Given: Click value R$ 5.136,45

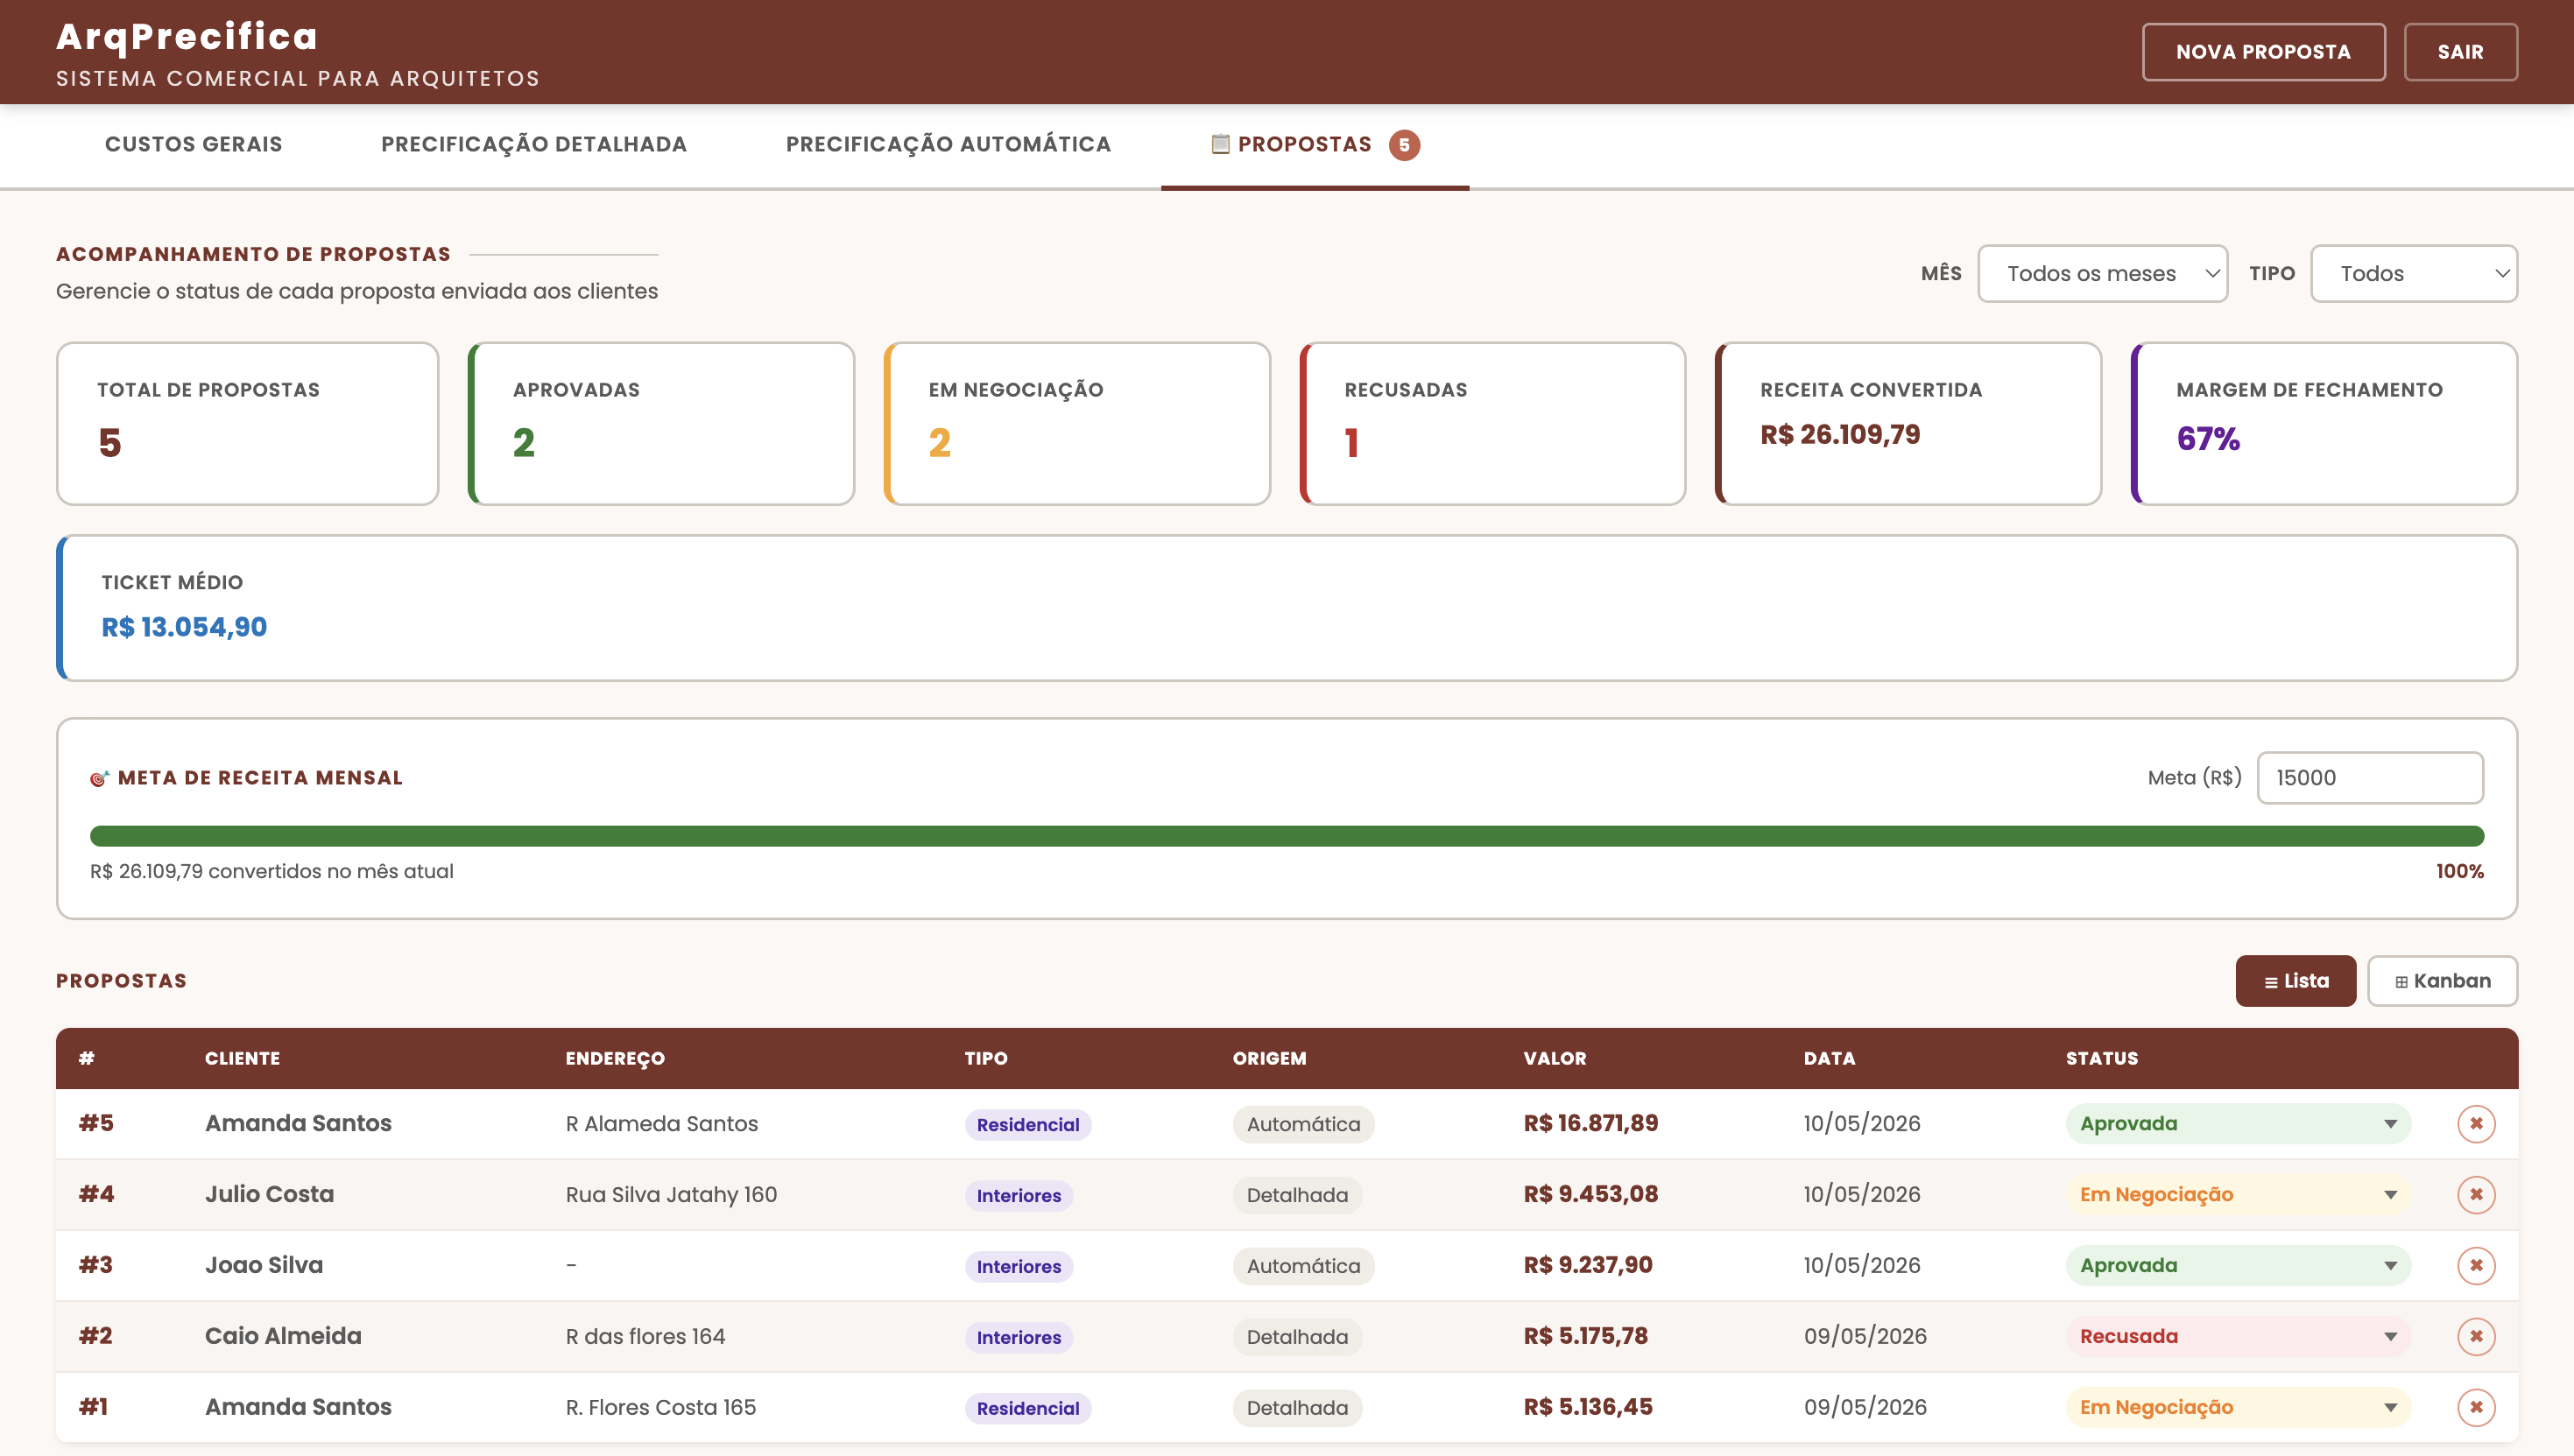Looking at the screenshot, I should (1587, 1407).
